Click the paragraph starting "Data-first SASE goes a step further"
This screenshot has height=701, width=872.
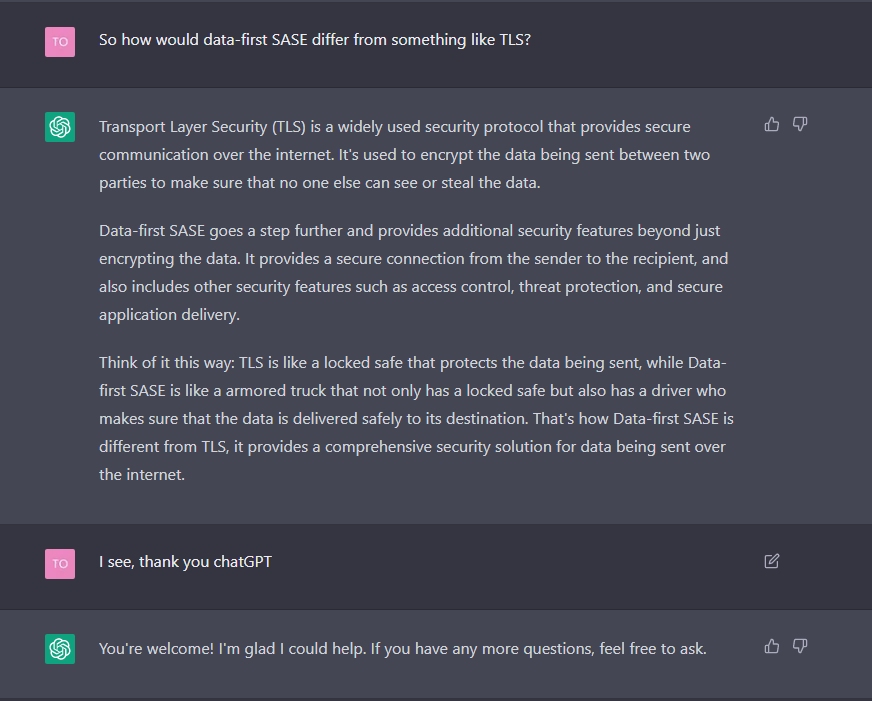coord(410,272)
